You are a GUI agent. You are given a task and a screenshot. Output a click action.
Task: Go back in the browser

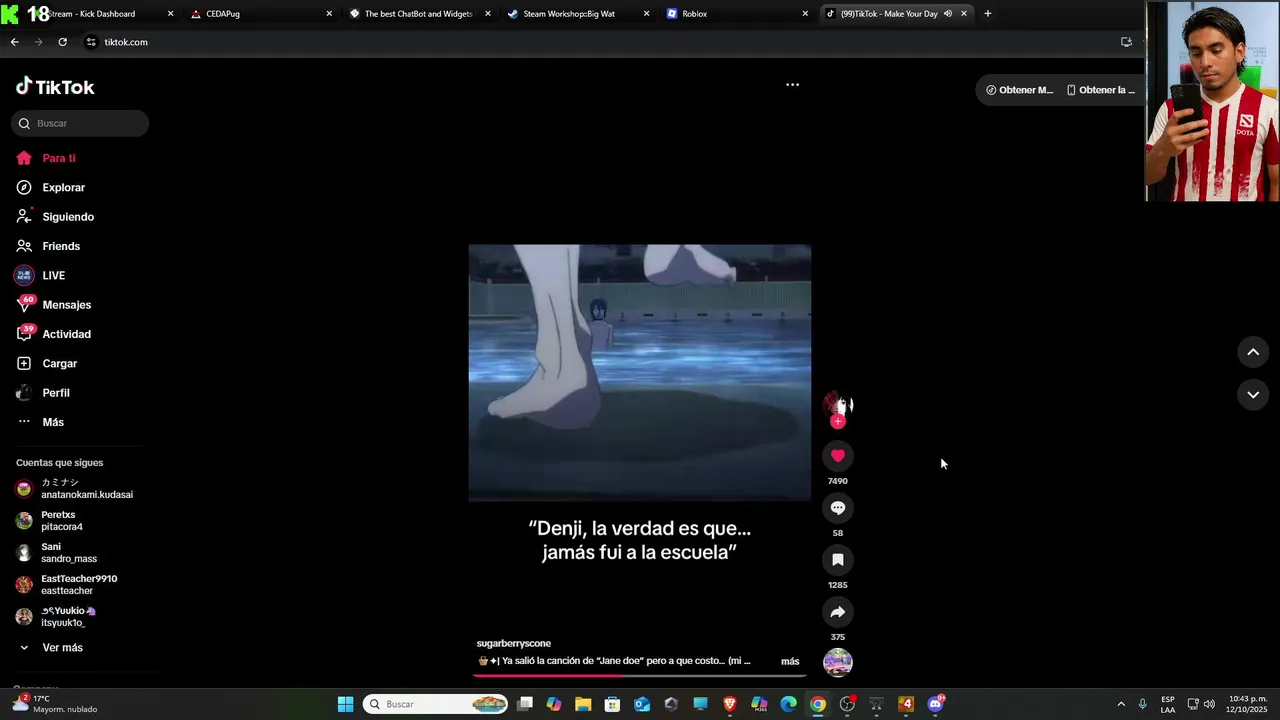coord(14,42)
